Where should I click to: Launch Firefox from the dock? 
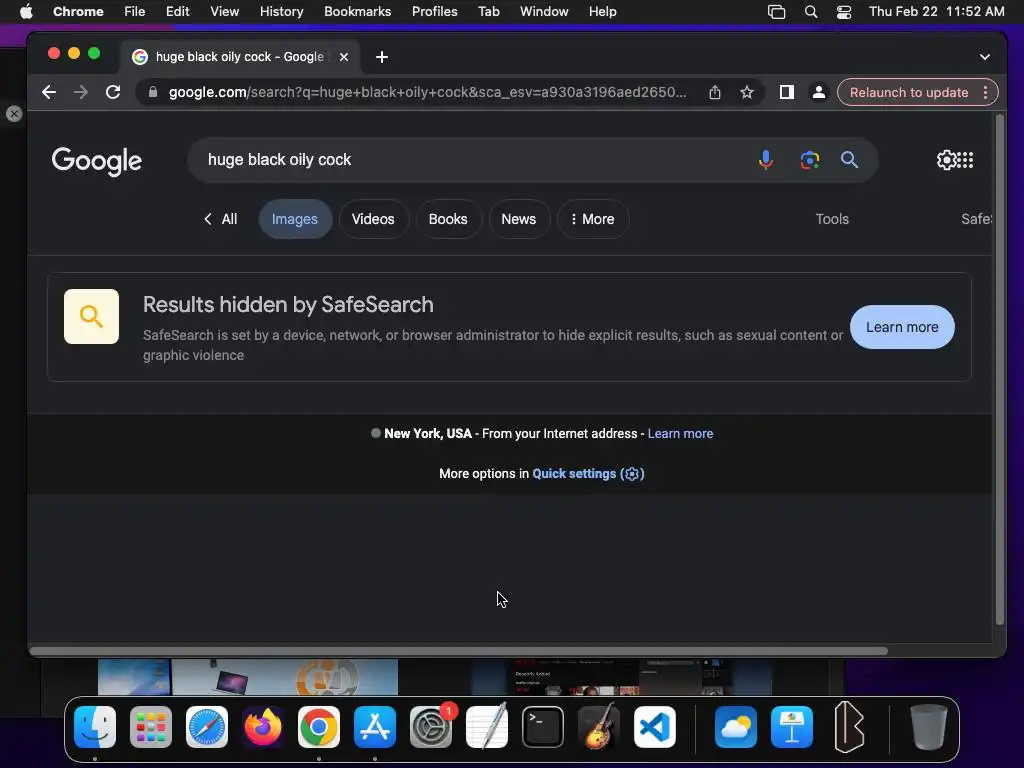point(263,727)
